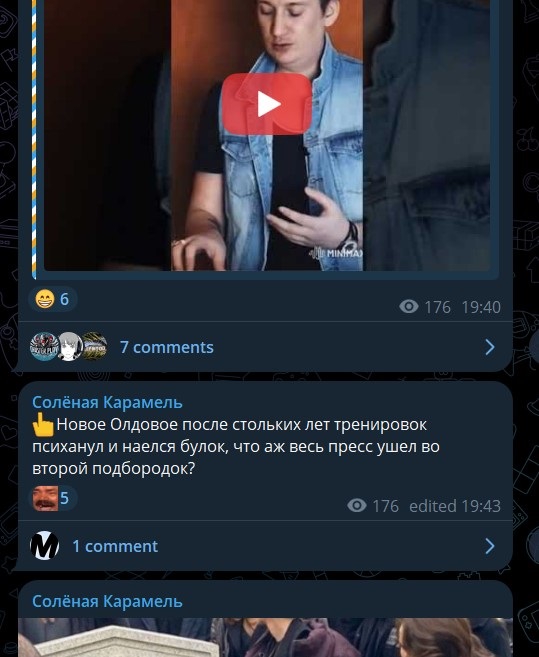Click the edited 19:43 timestamp
This screenshot has height=657, width=539.
click(455, 506)
